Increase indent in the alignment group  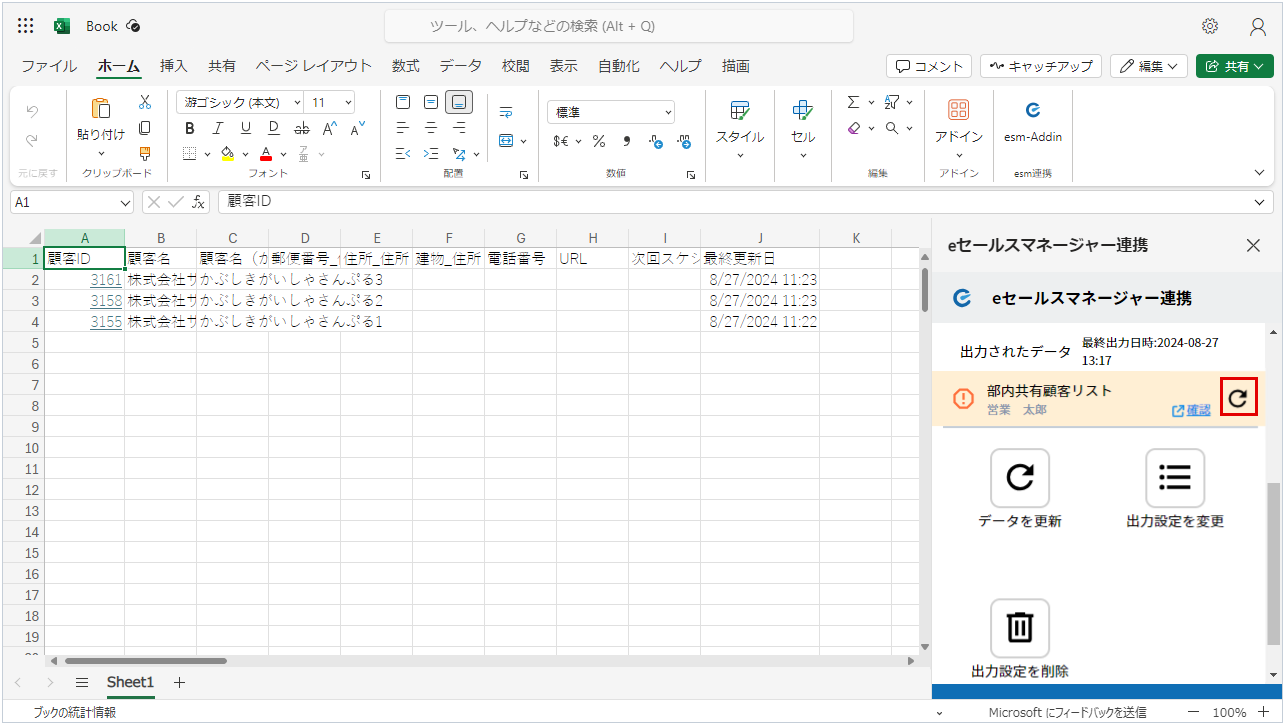pos(431,154)
